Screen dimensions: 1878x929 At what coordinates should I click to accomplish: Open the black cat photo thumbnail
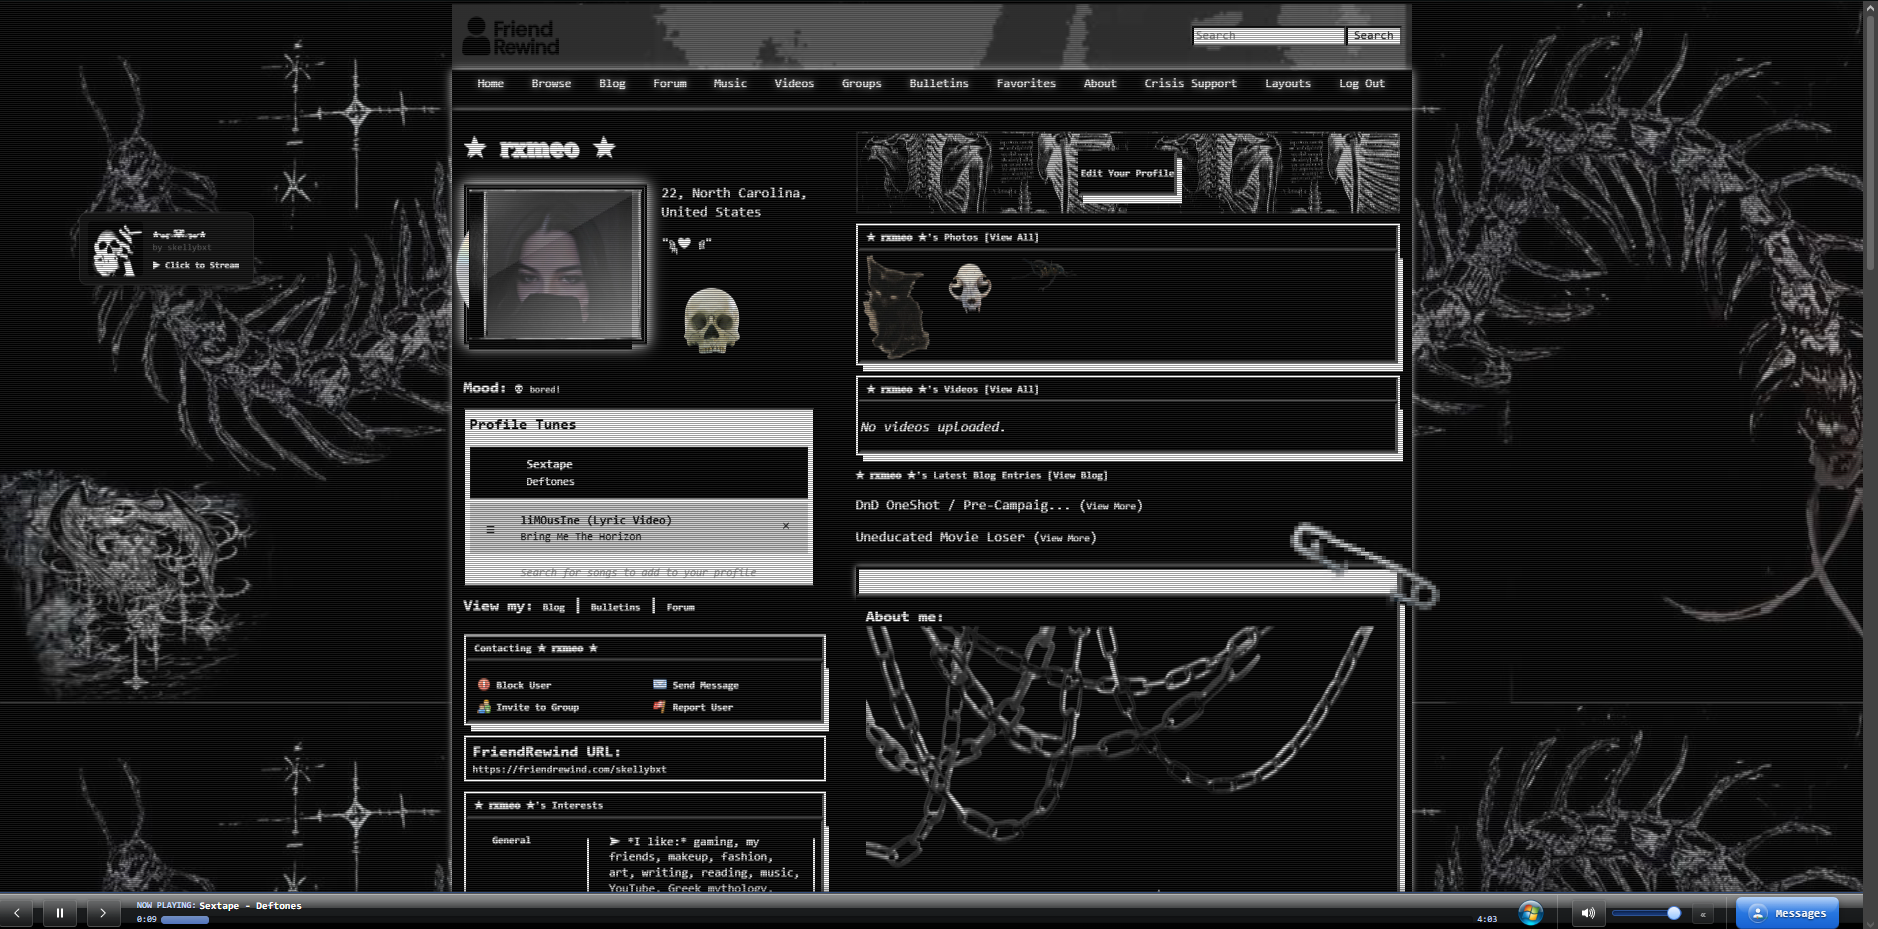896,306
